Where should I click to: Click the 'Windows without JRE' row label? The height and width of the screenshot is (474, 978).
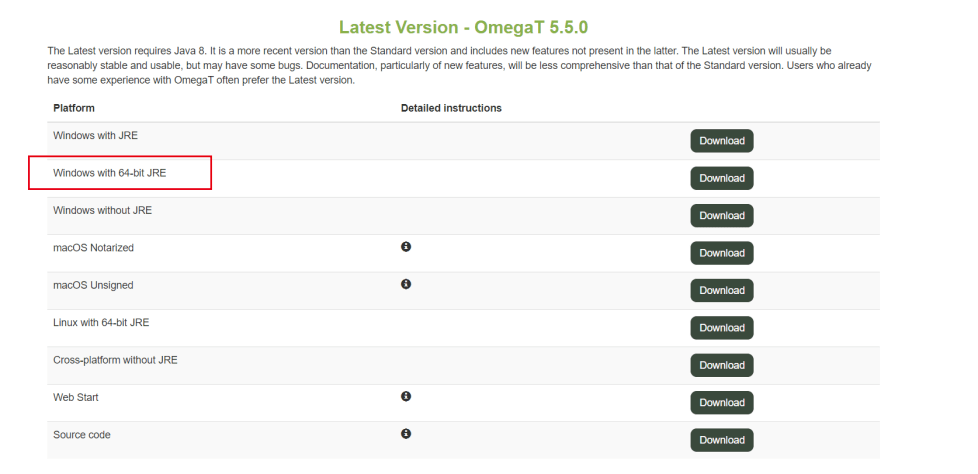pyautogui.click(x=102, y=210)
